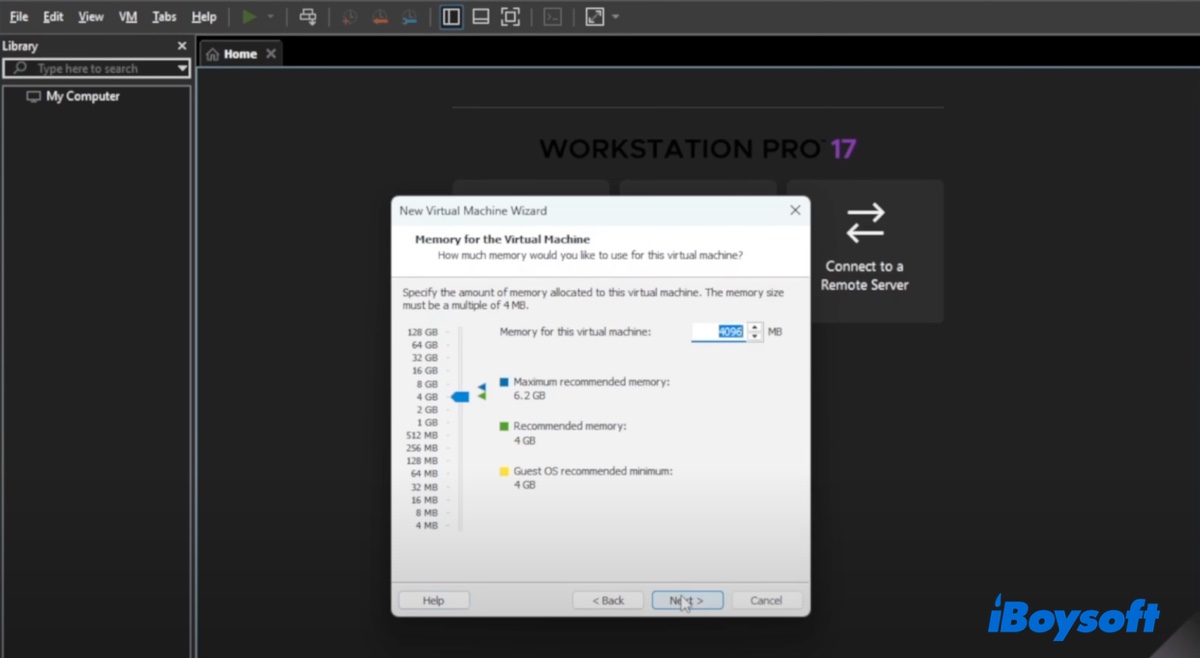Click the Next button in wizard
This screenshot has height=658, width=1200.
tap(687, 600)
